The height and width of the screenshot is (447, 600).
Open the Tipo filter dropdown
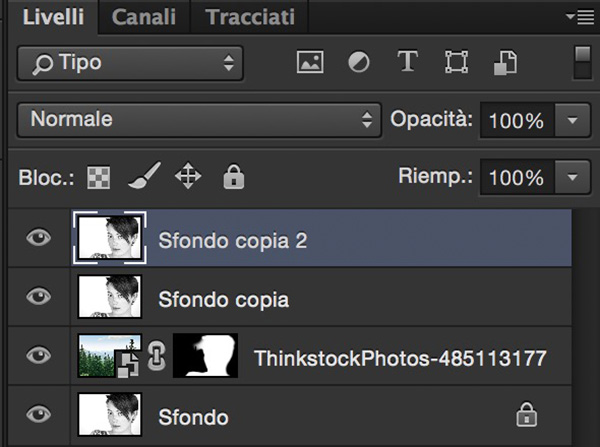click(130, 63)
